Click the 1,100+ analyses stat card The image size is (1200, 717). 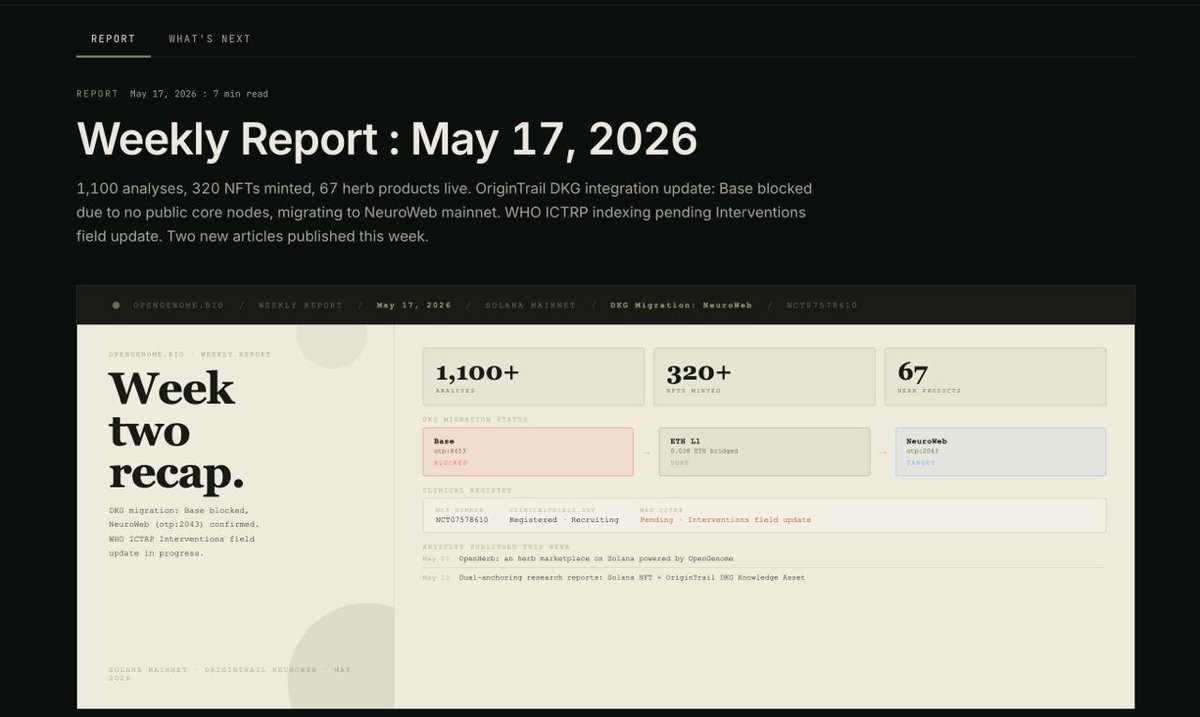[x=533, y=377]
